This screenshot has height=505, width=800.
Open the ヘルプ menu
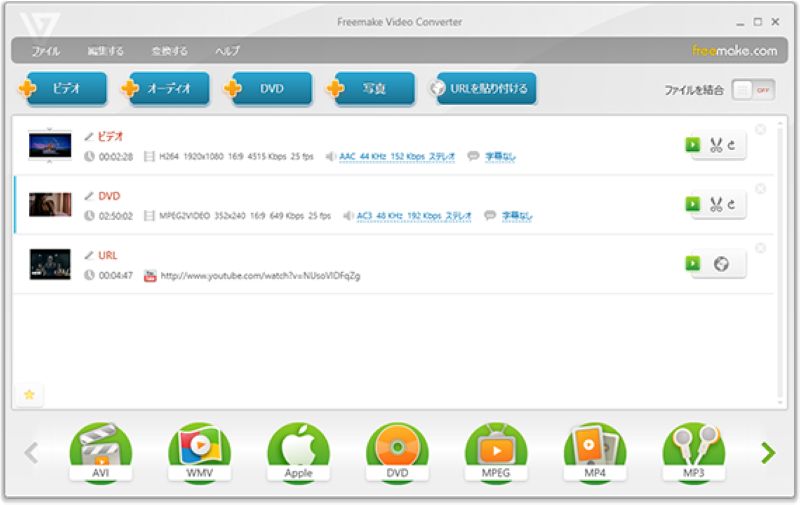click(227, 51)
